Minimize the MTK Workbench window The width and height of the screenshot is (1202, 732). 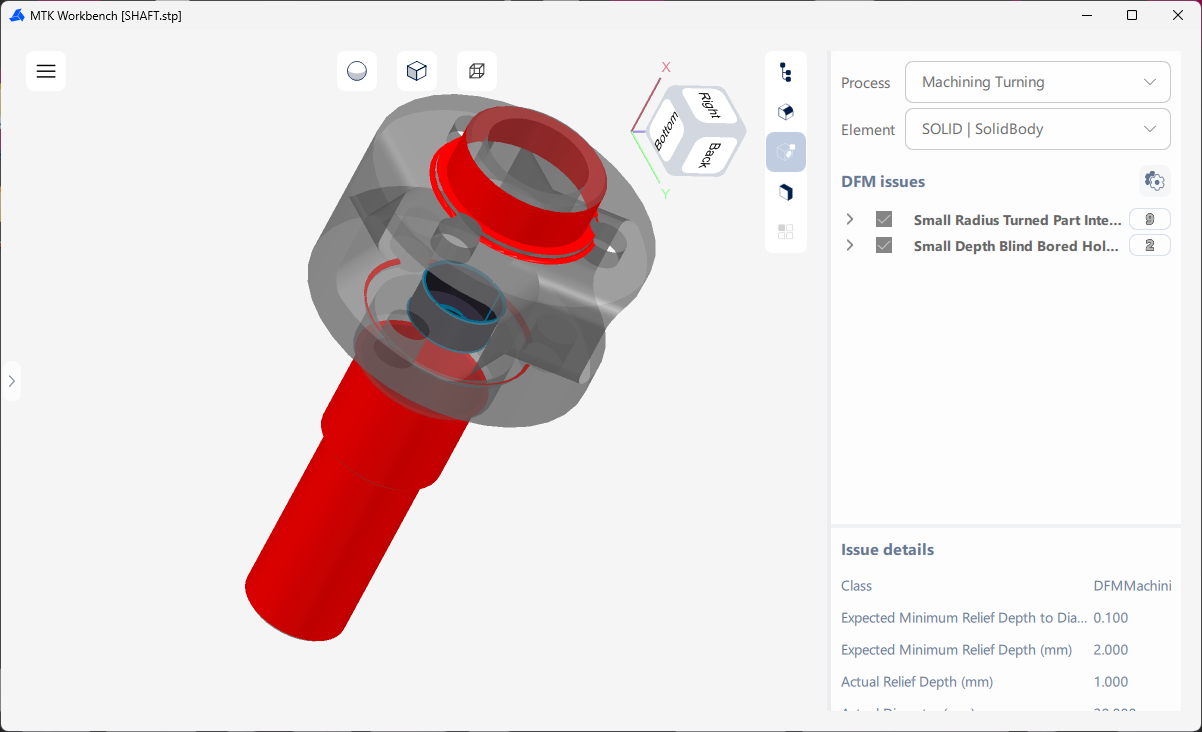tap(1086, 15)
